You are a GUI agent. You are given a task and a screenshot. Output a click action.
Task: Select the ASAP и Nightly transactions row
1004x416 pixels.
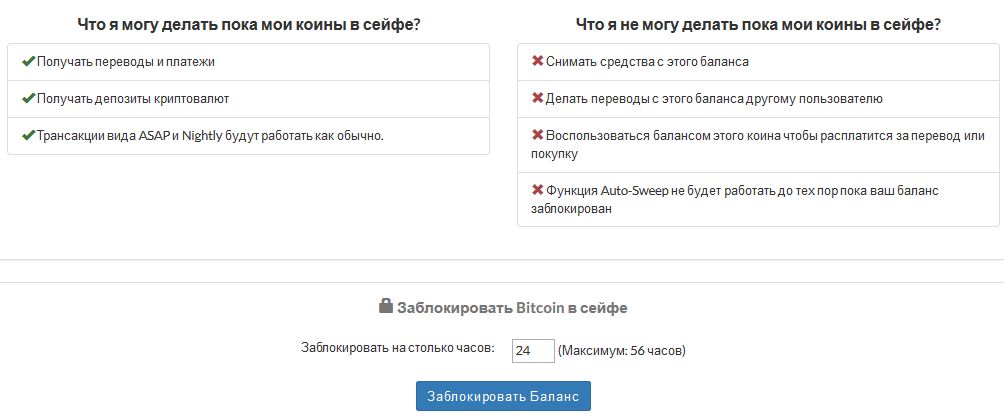tap(248, 136)
